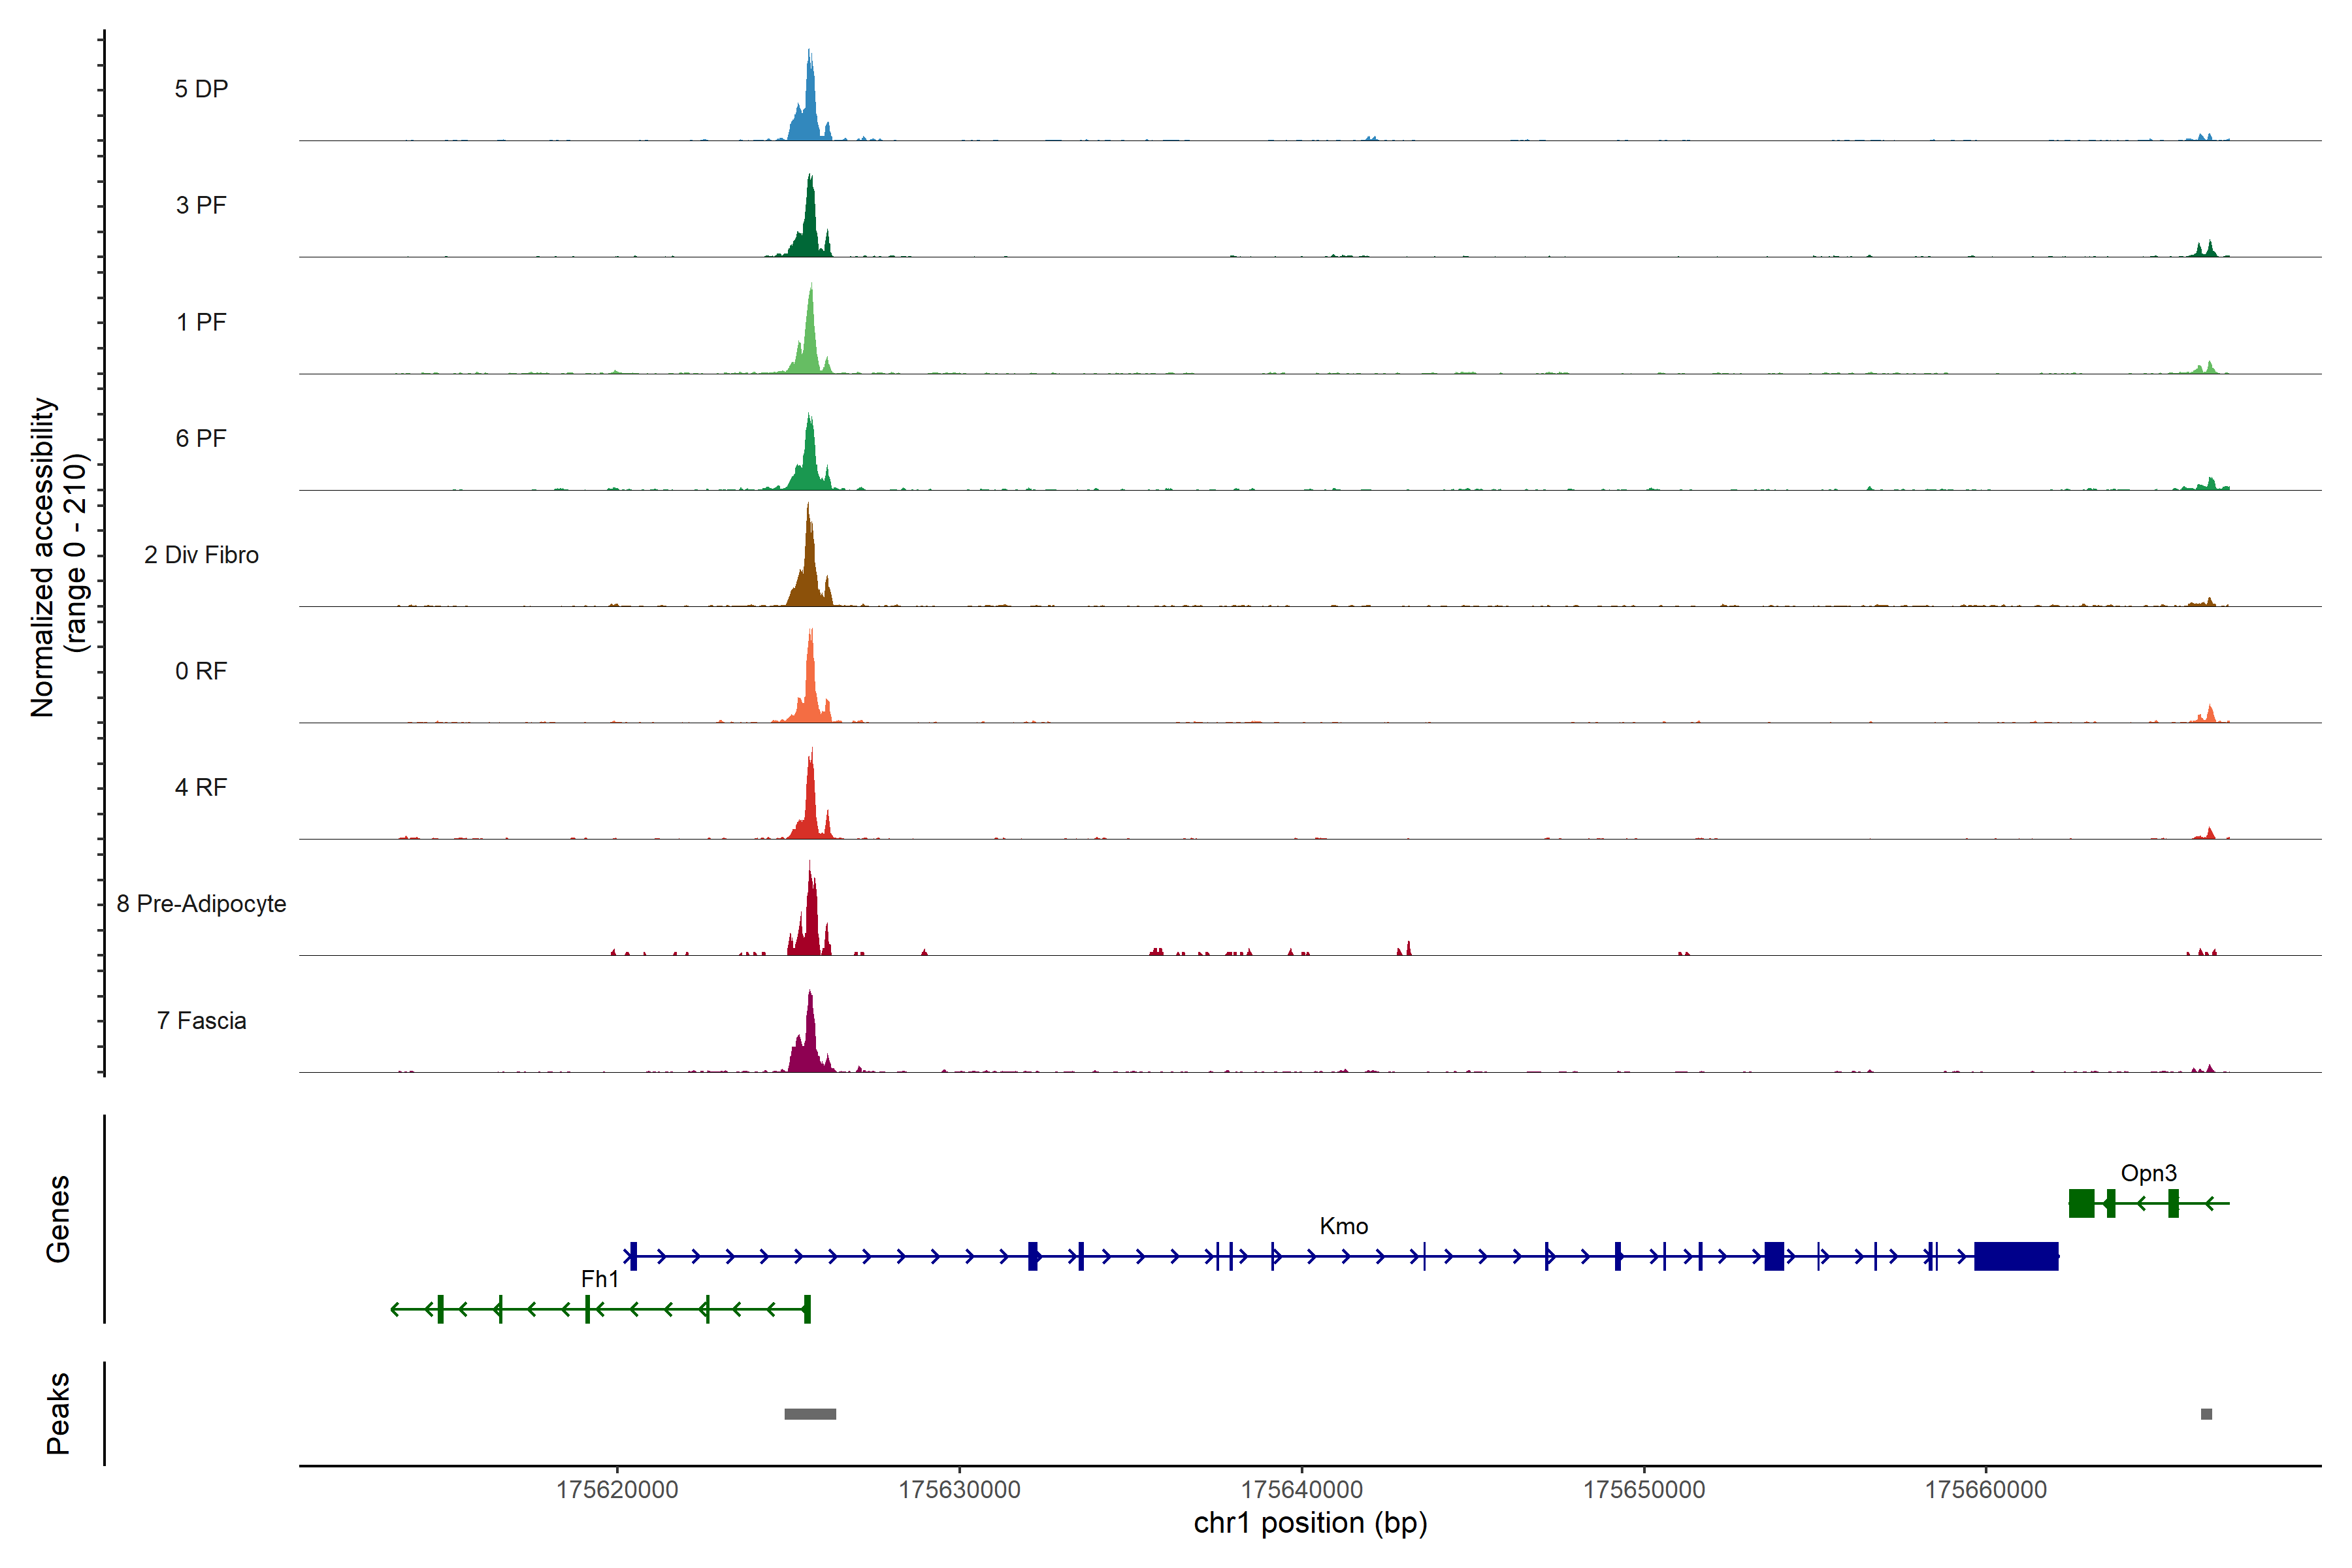Click the 175660000 axis tick label

click(x=1986, y=1490)
